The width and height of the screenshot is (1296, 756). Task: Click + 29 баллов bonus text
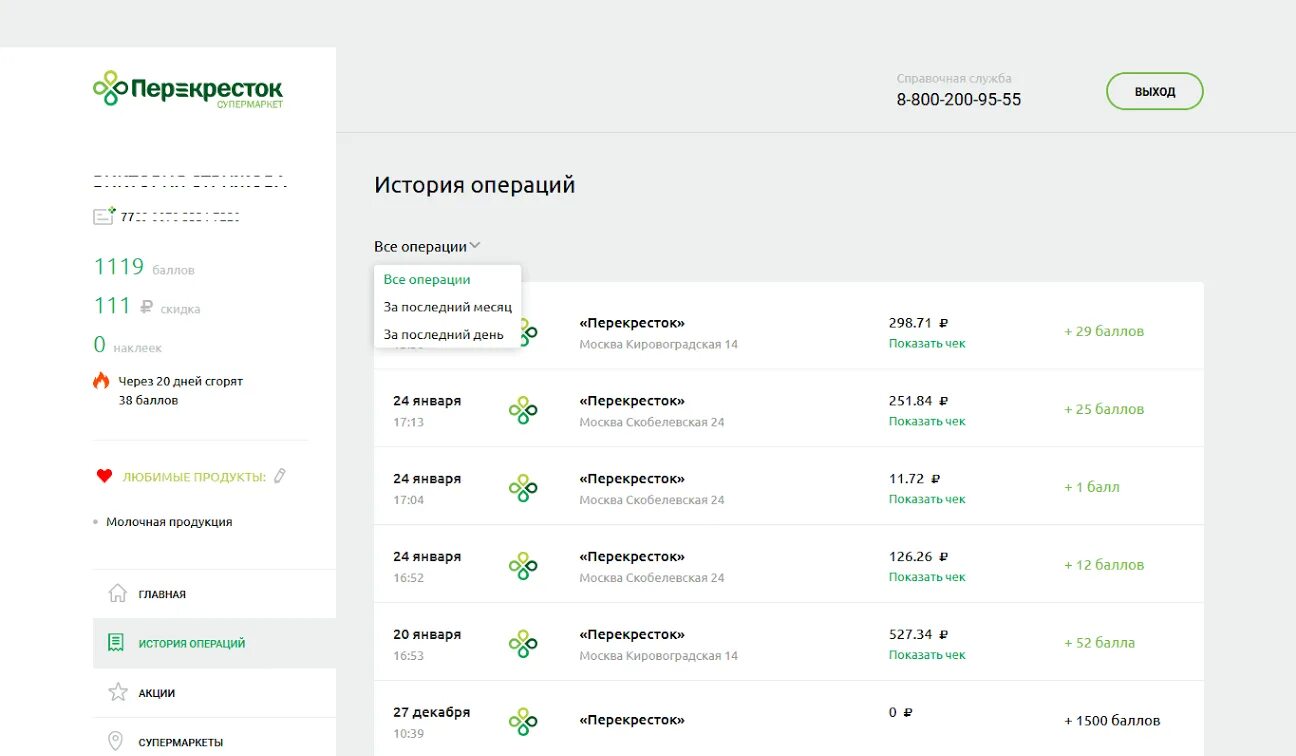pyautogui.click(x=1104, y=331)
